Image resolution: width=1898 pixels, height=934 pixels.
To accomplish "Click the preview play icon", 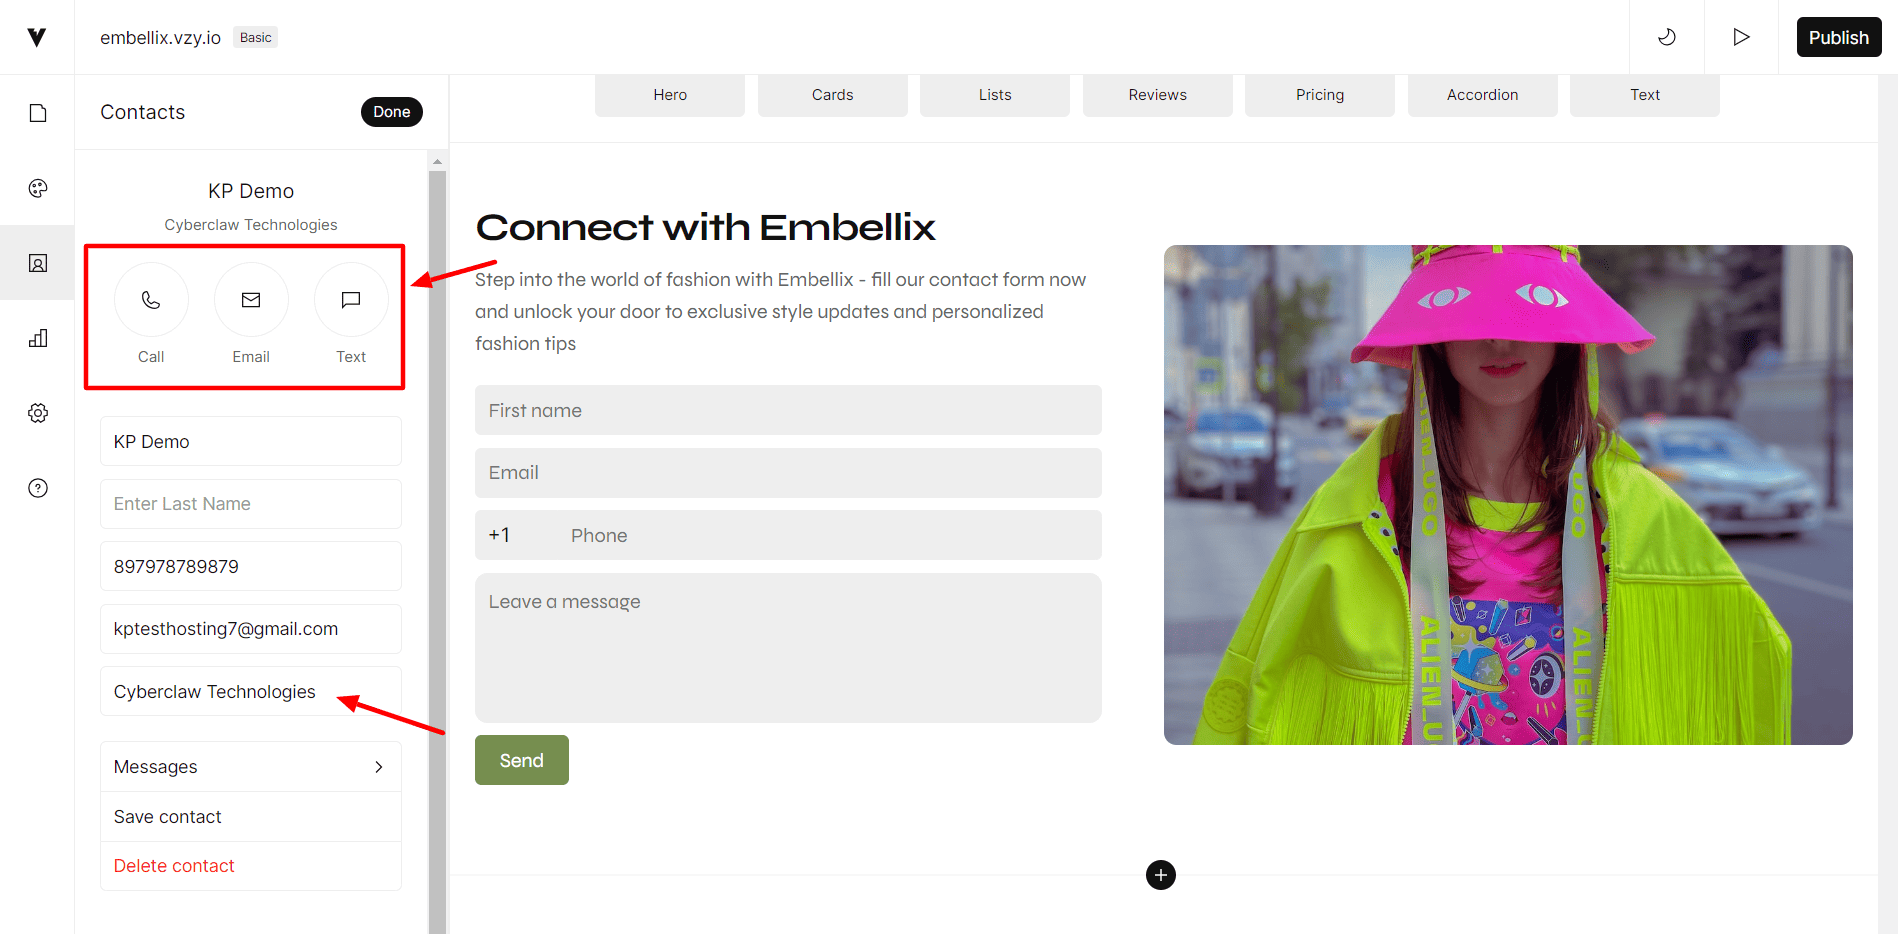I will coord(1741,37).
